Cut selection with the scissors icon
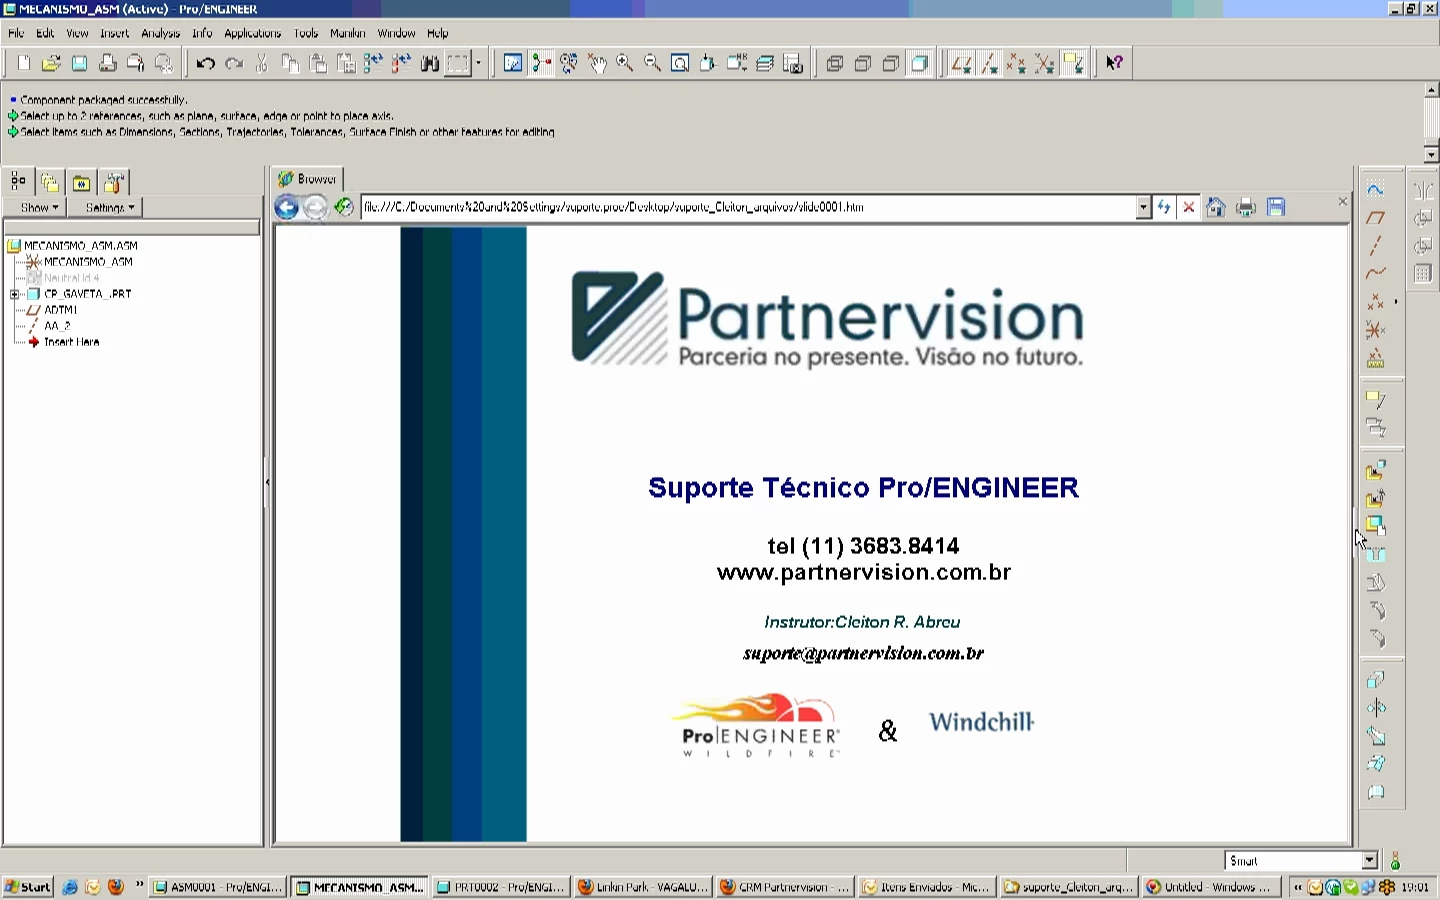The height and width of the screenshot is (900, 1440). pyautogui.click(x=261, y=63)
